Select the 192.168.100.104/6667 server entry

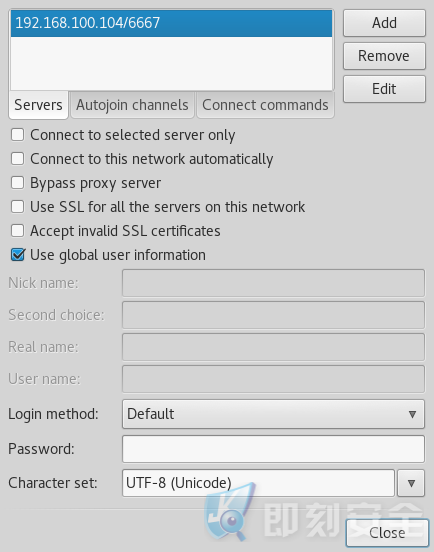[171, 23]
